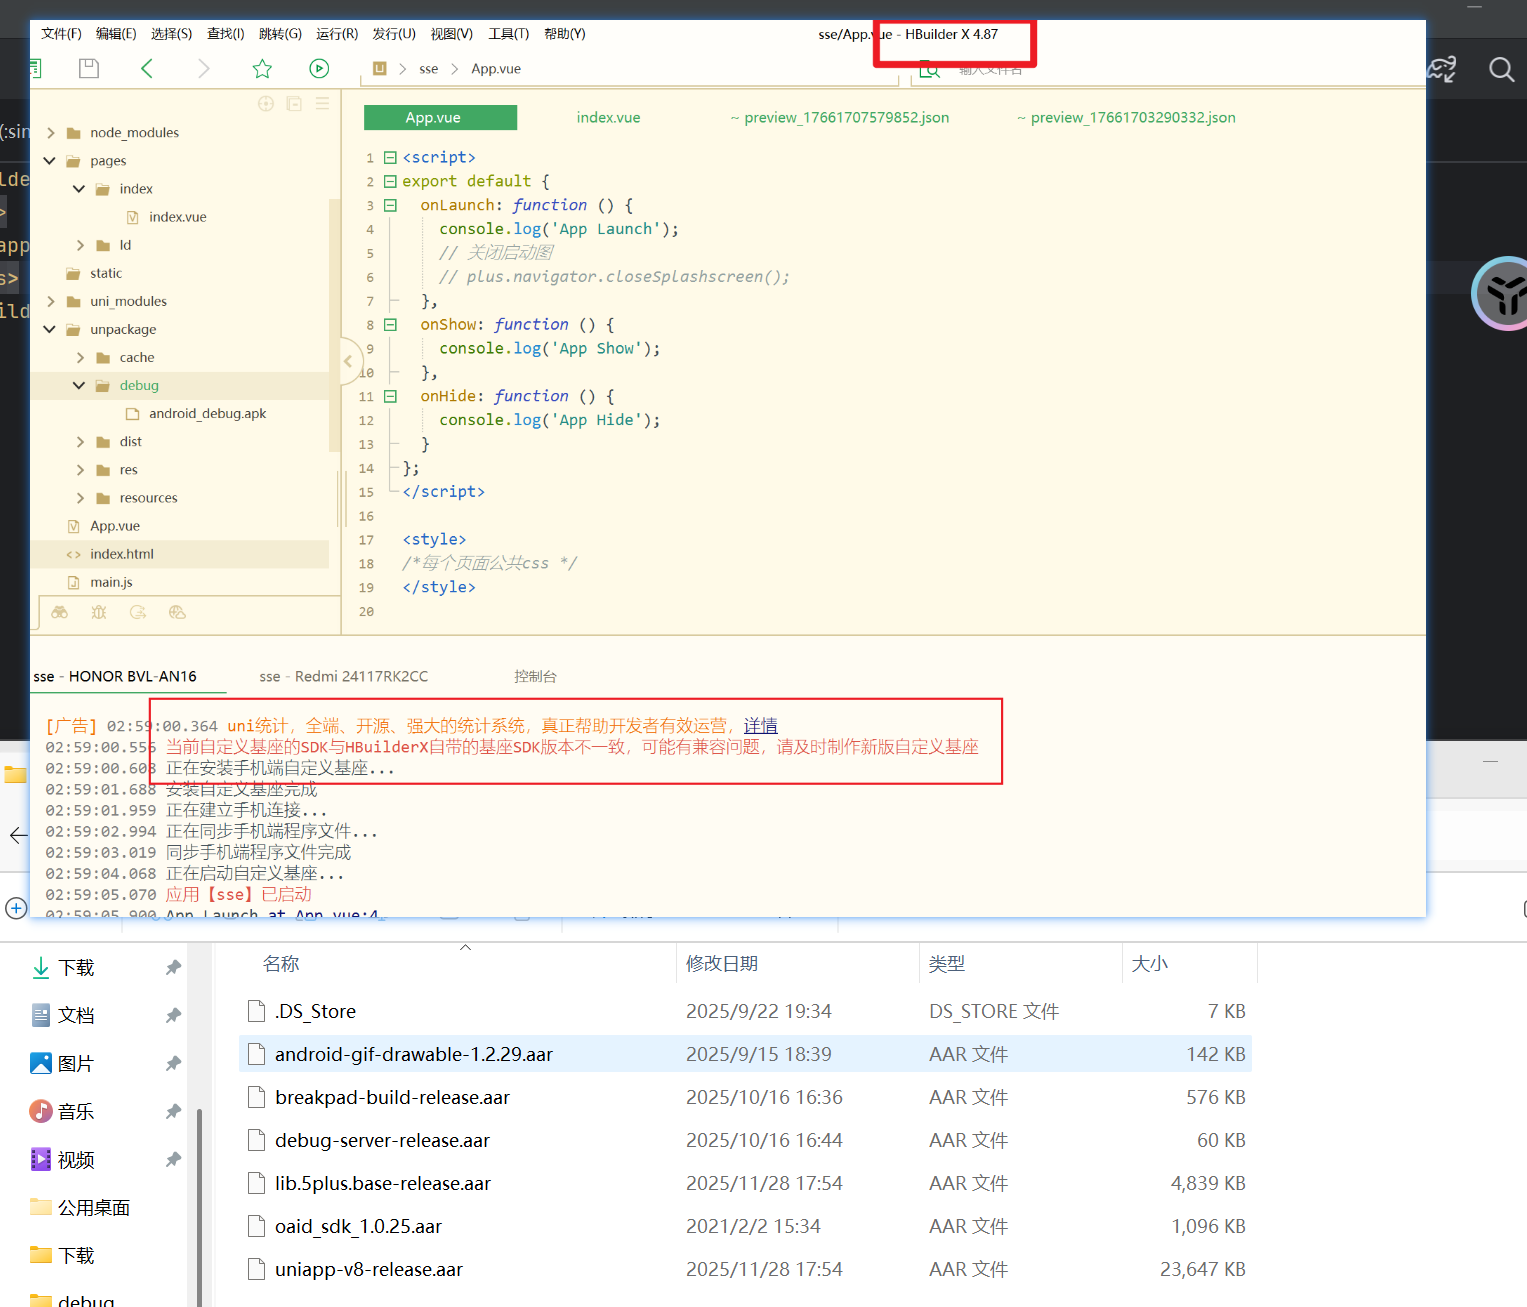Click the 详情 link in console

(760, 726)
